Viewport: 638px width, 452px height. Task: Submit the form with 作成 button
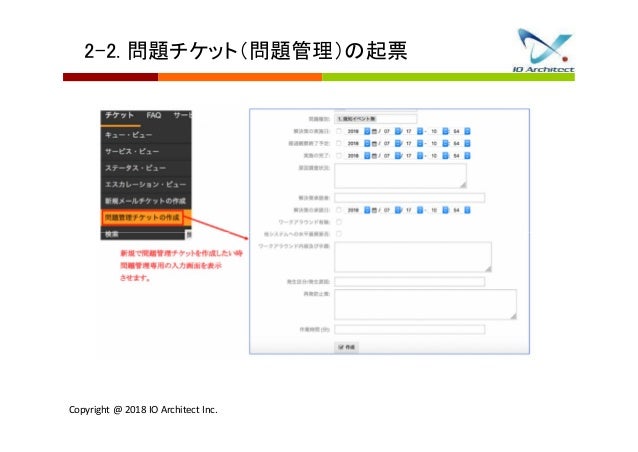click(347, 347)
